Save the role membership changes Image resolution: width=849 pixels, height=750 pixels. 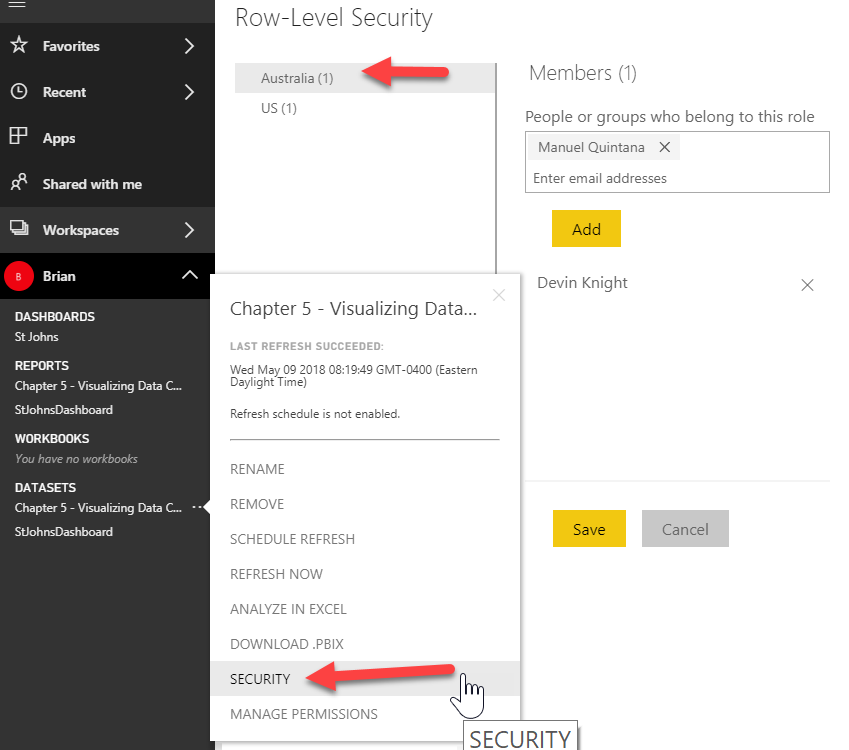pos(589,528)
